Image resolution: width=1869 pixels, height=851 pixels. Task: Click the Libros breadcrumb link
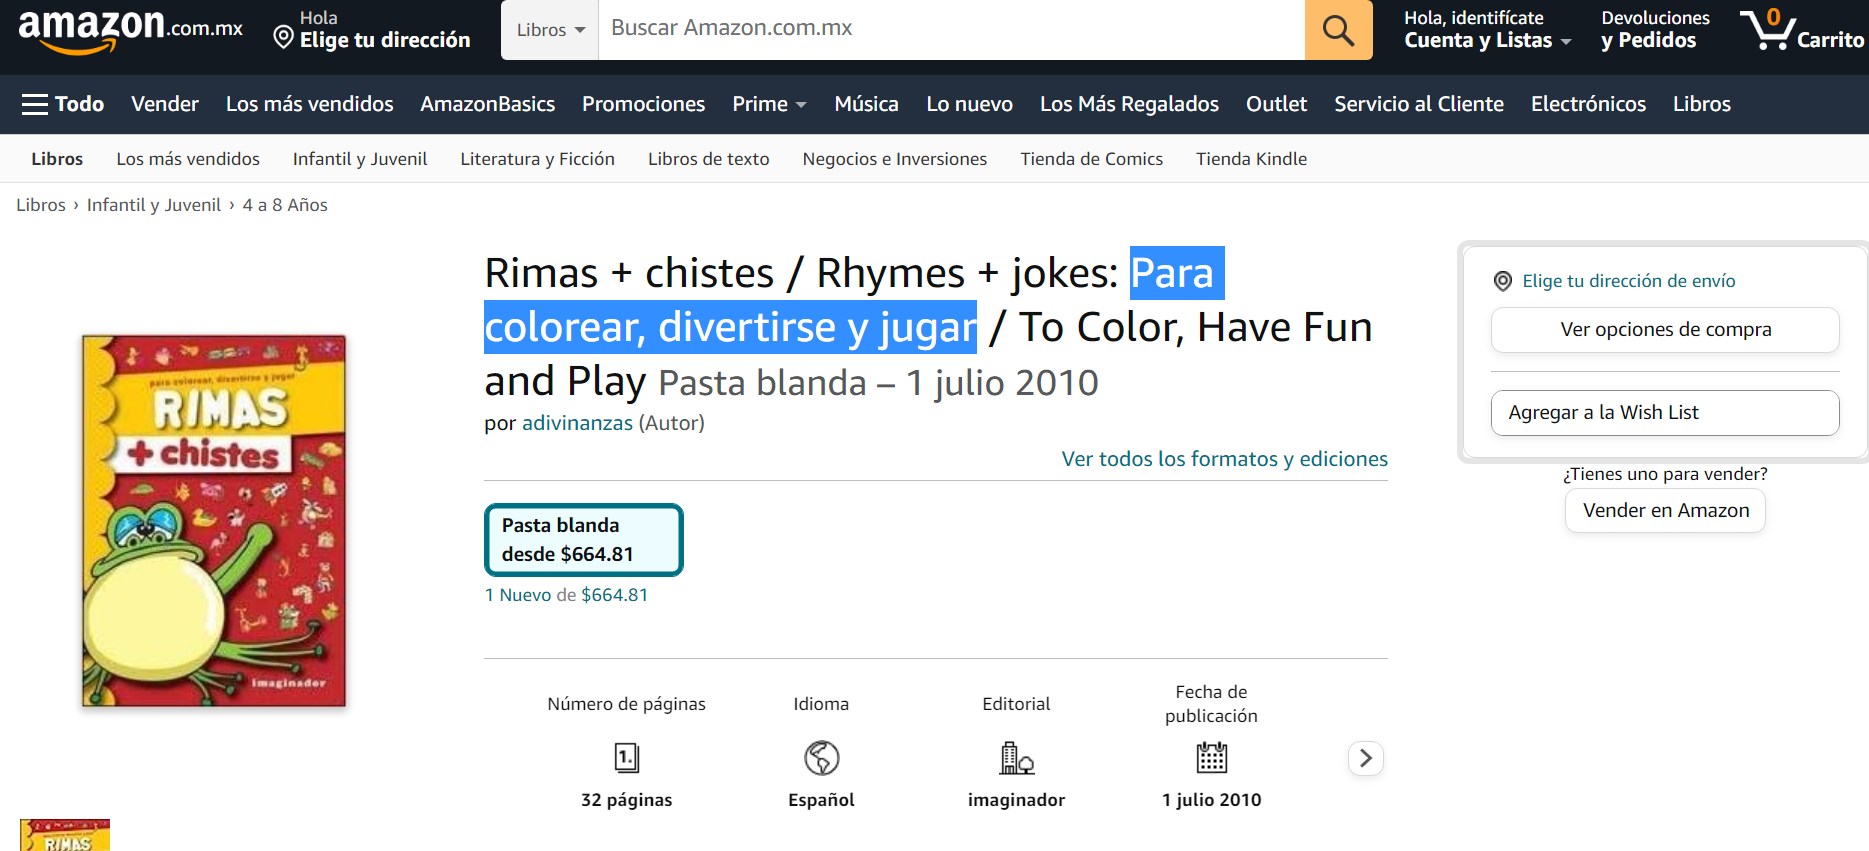pyautogui.click(x=41, y=205)
